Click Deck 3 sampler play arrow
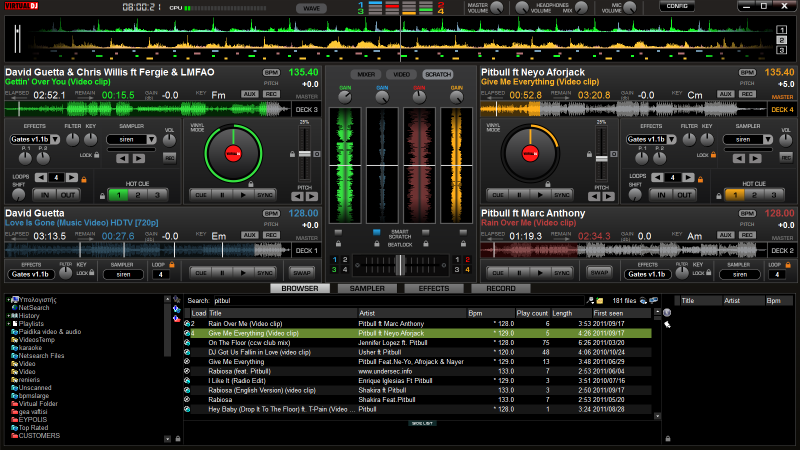This screenshot has height=450, width=800. point(139,159)
